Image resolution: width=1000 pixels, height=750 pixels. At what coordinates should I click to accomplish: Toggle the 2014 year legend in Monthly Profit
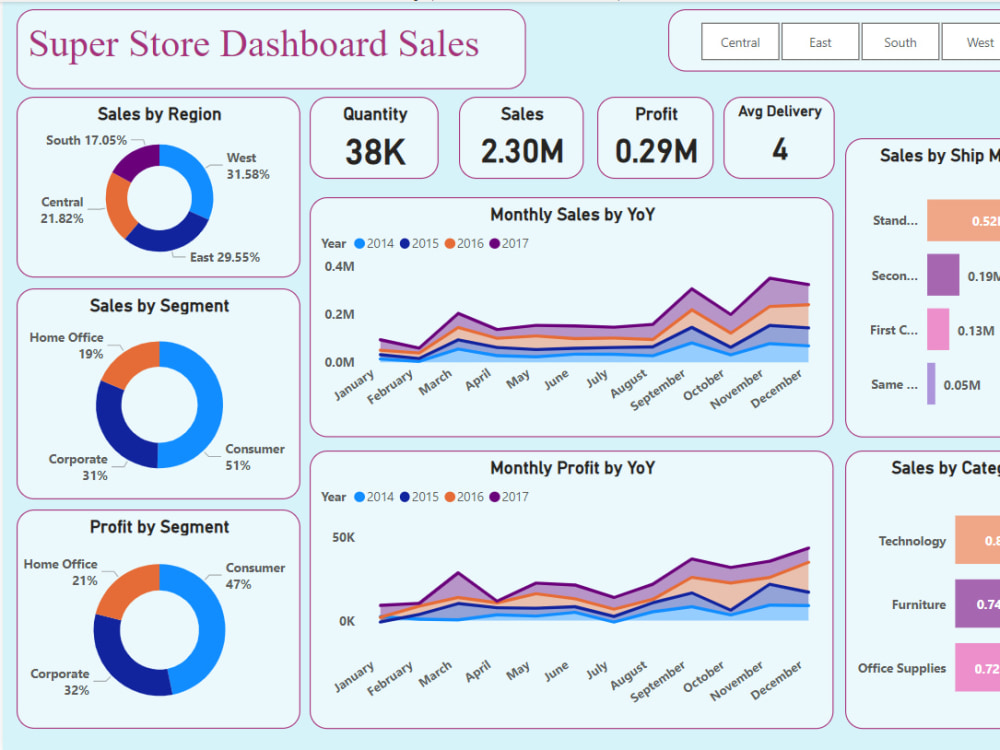tap(358, 496)
